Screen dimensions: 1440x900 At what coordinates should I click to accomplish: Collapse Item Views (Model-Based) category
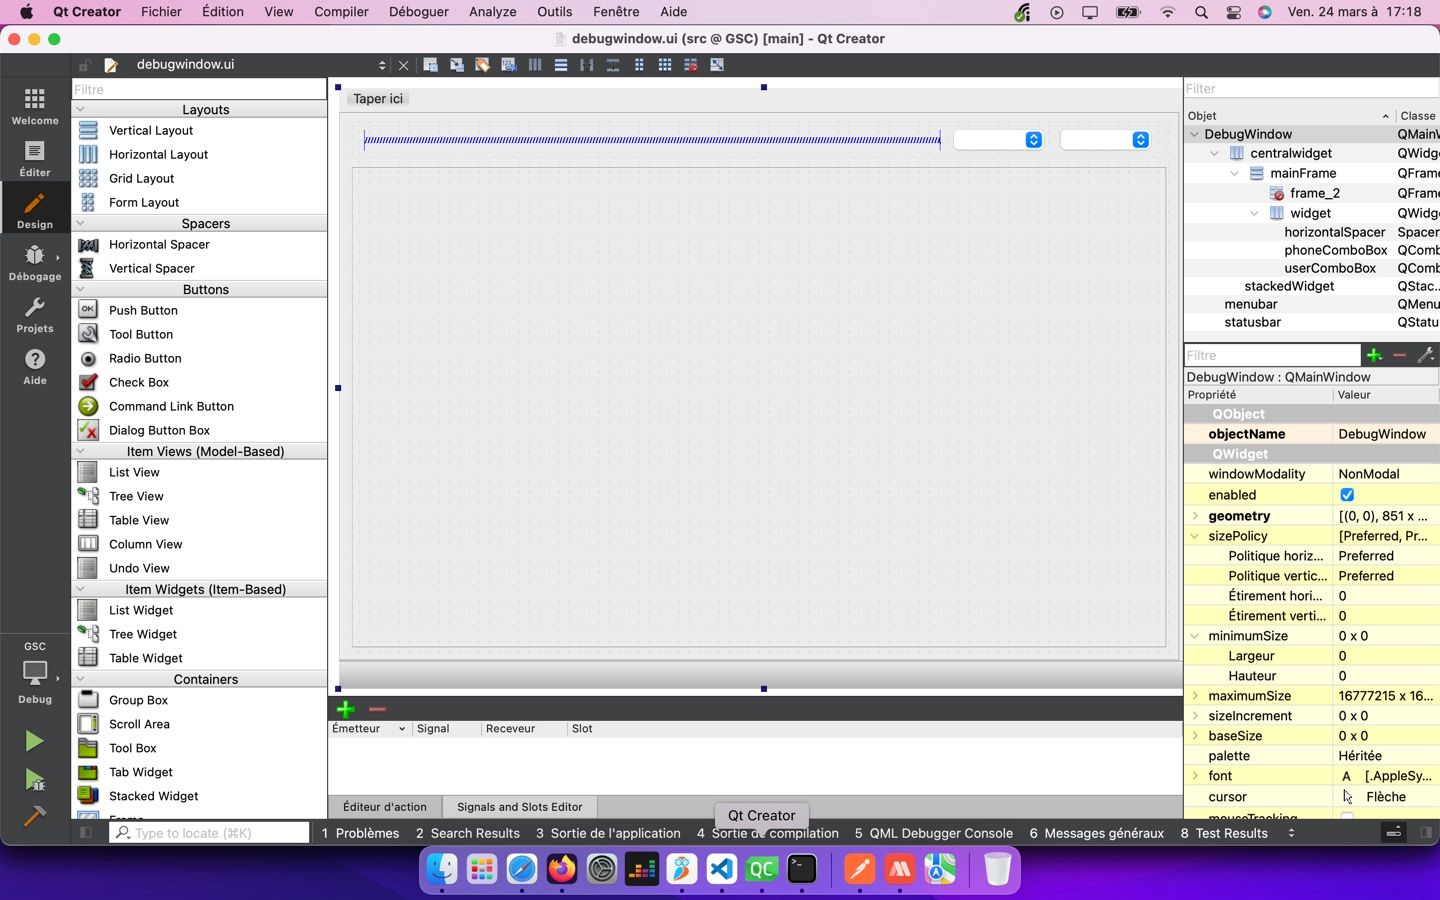(81, 451)
